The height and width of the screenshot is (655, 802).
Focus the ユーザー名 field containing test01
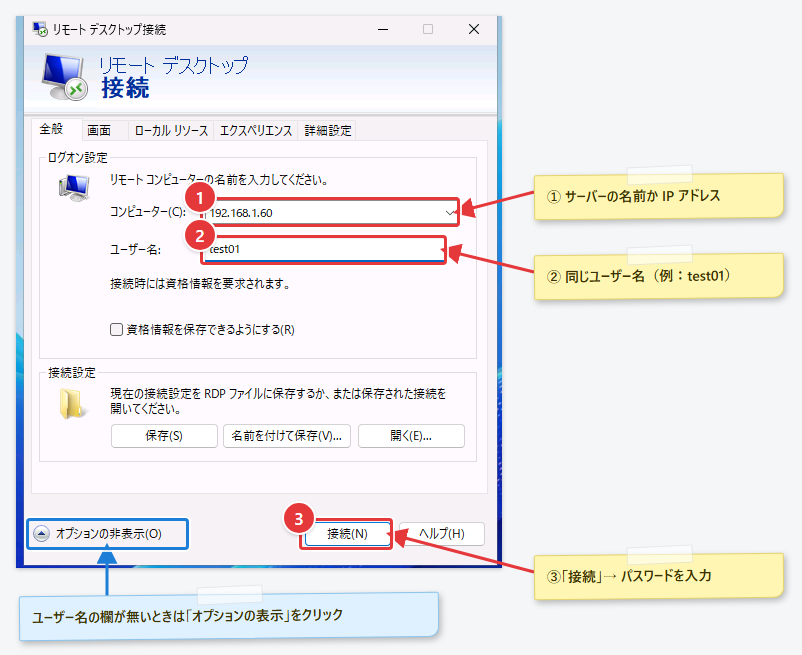point(324,250)
